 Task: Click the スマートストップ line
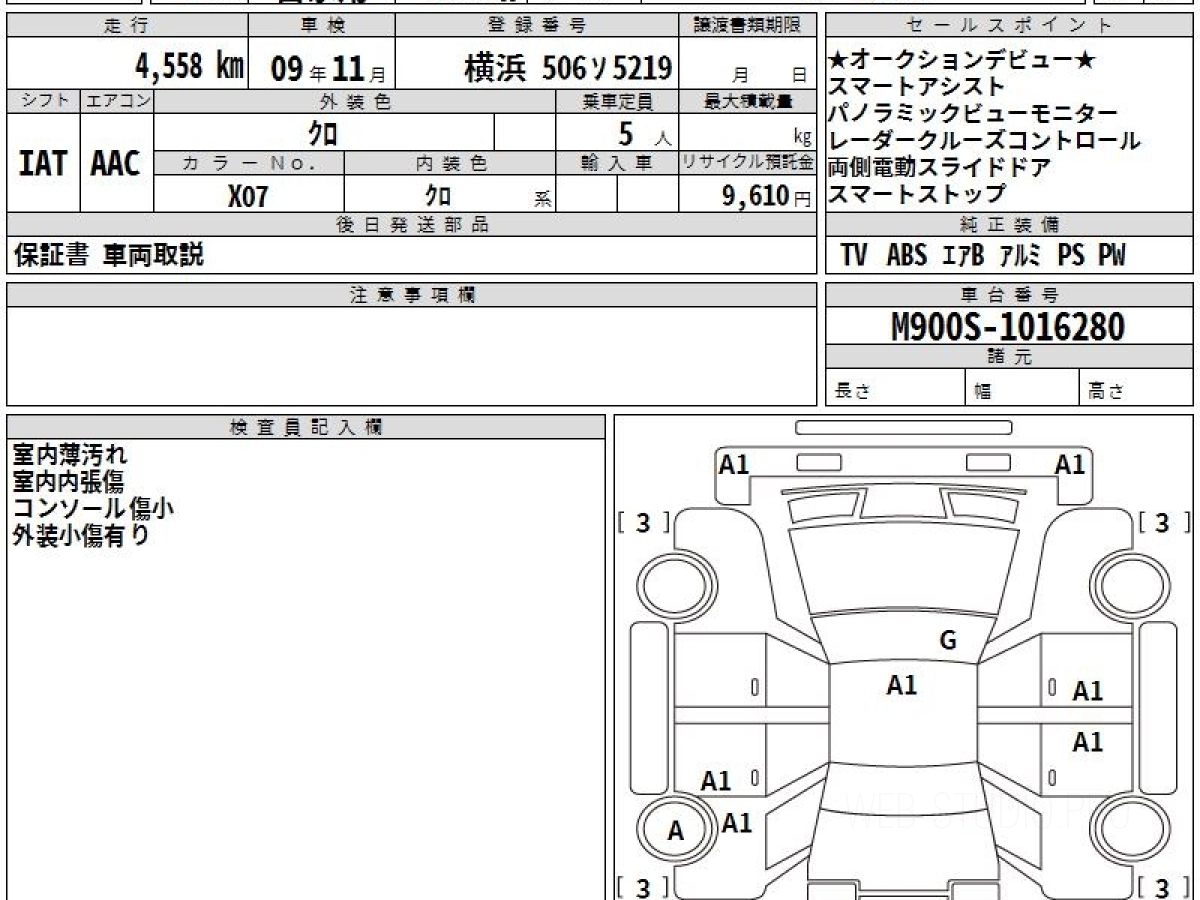pyautogui.click(x=916, y=192)
